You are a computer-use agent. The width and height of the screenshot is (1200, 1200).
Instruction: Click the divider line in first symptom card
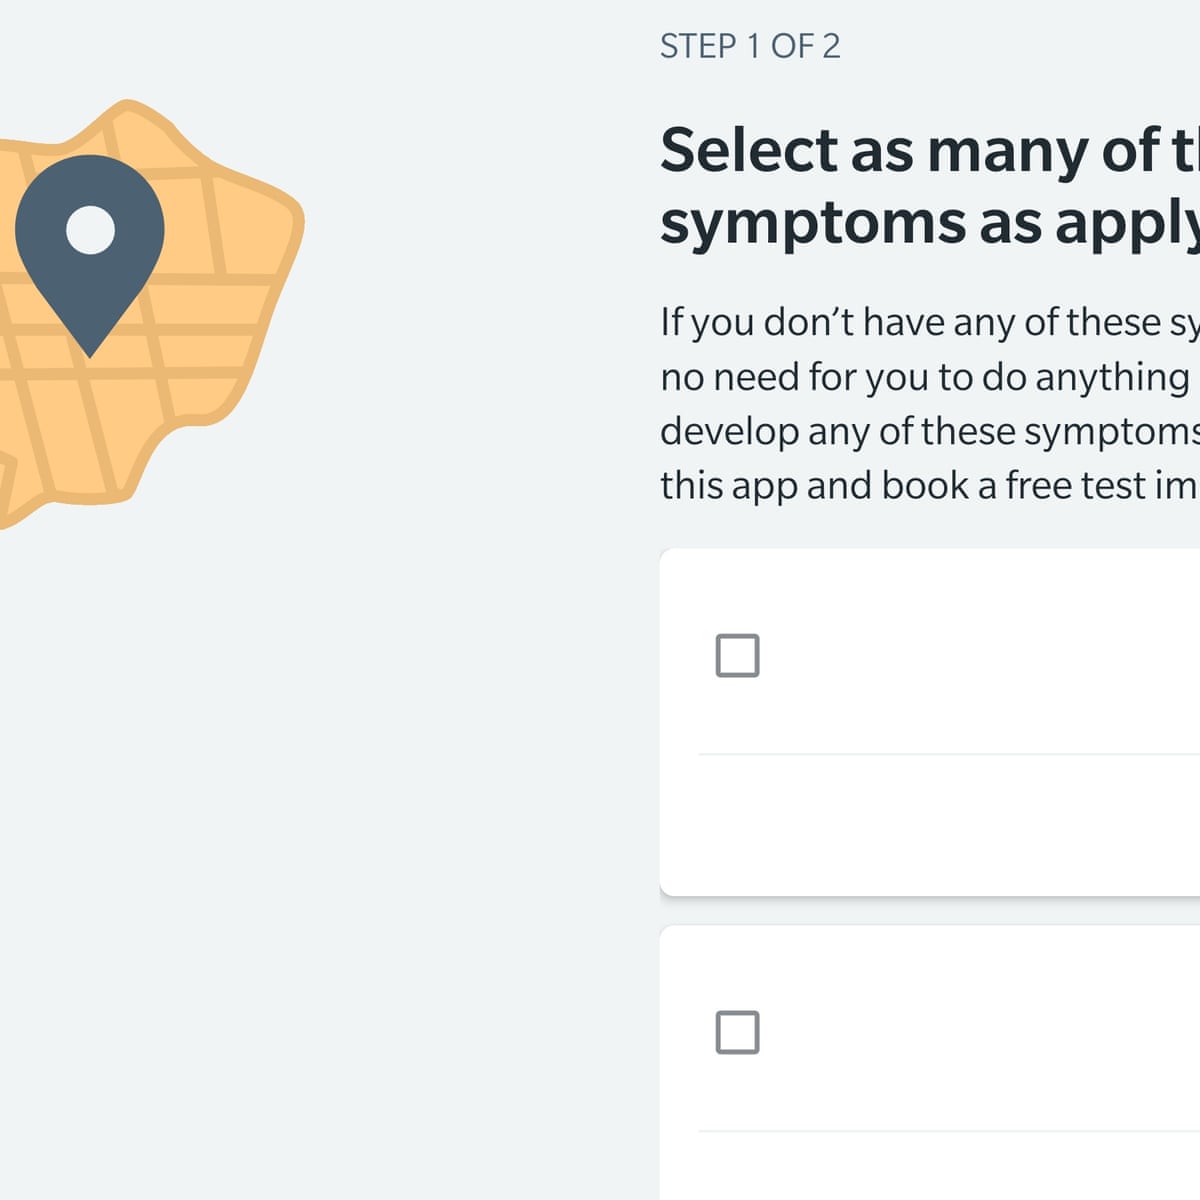click(x=949, y=755)
